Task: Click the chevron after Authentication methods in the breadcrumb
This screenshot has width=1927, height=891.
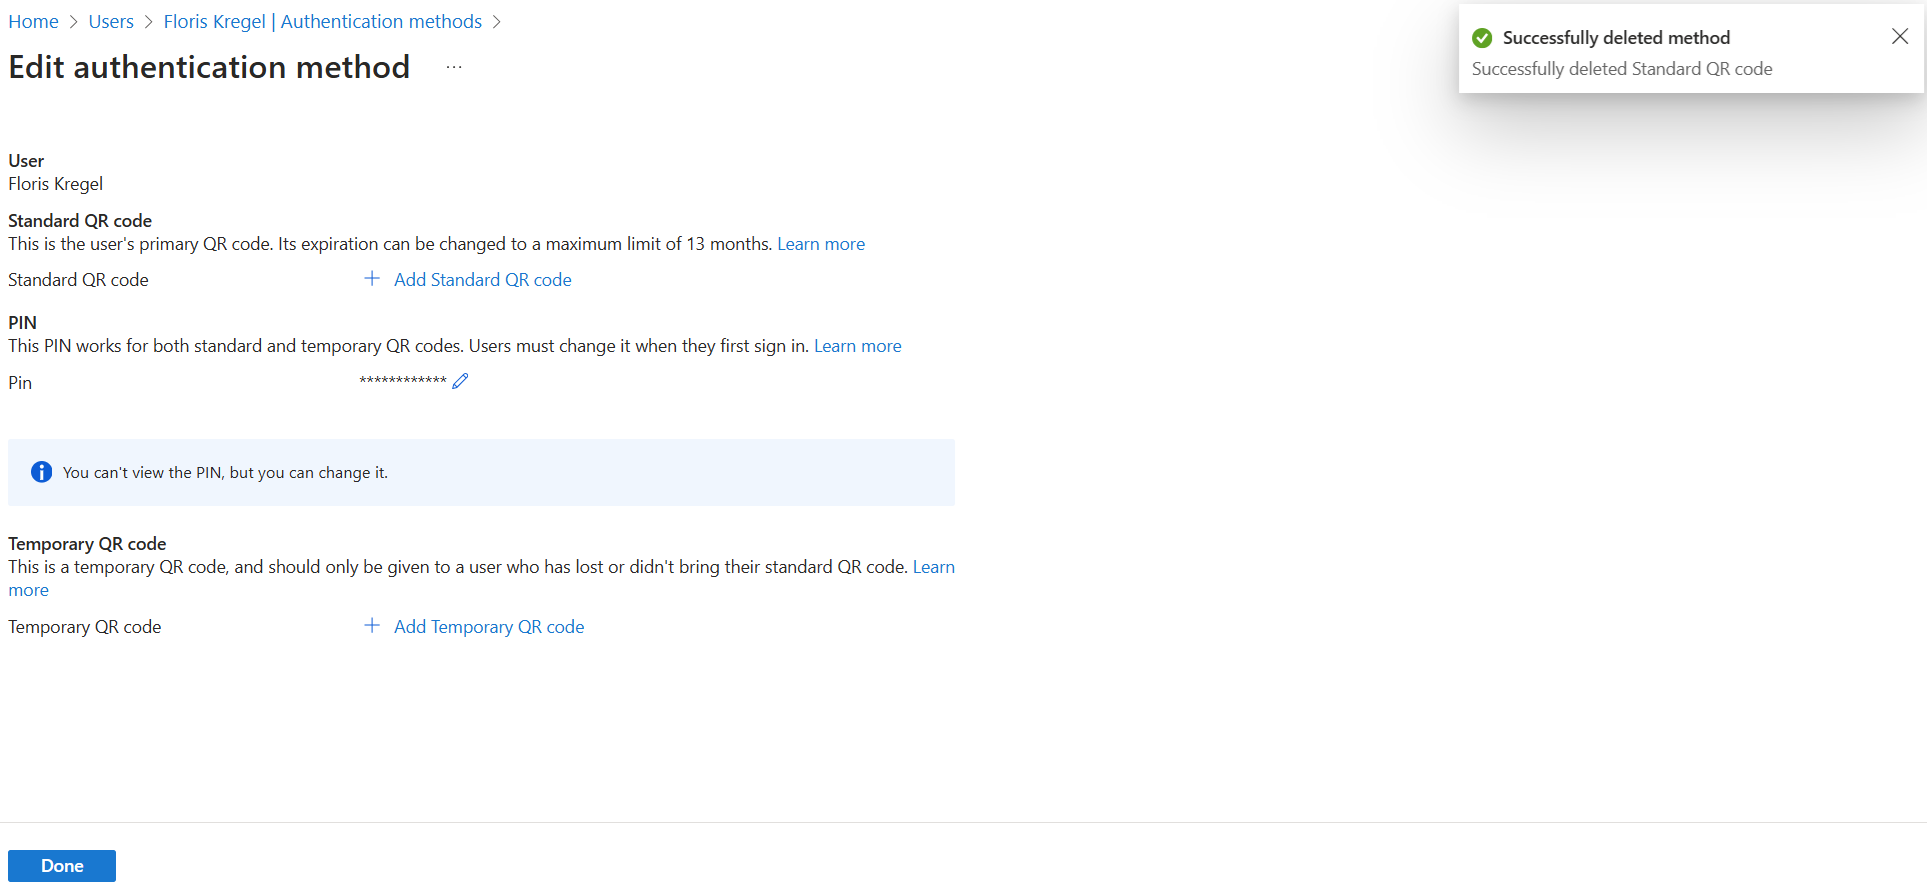Action: pyautogui.click(x=497, y=22)
